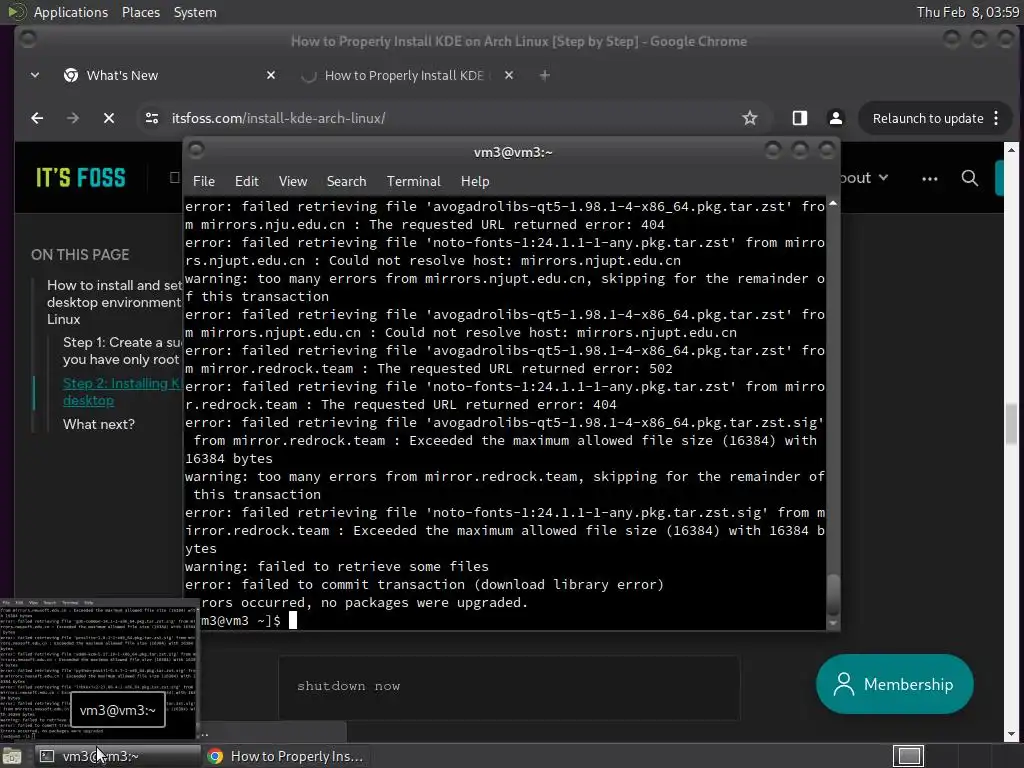Select vm3@vm3:~ terminal taskbar entry
Viewport: 1024px width, 768px height.
coord(116,756)
